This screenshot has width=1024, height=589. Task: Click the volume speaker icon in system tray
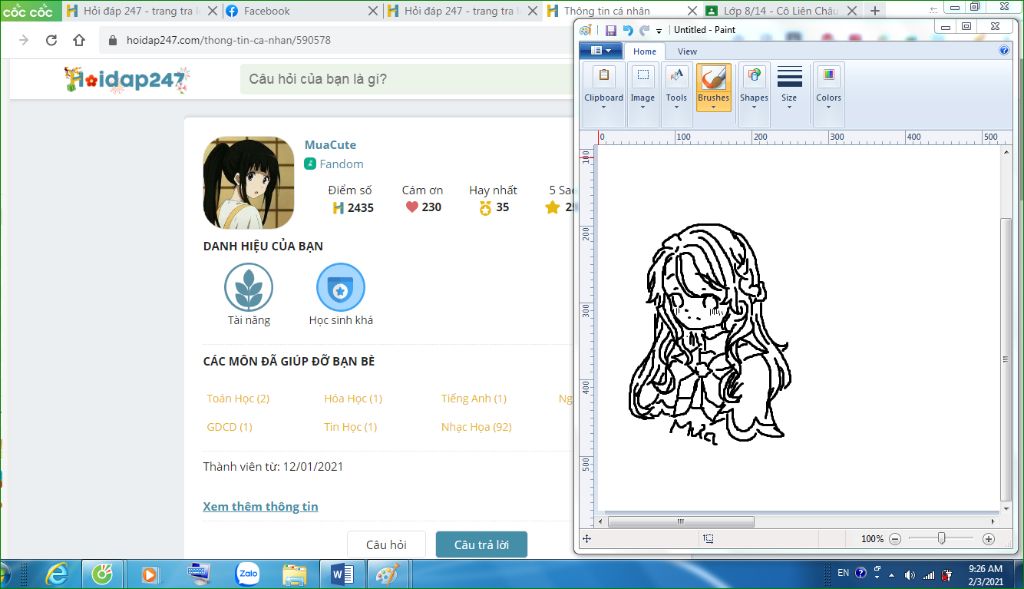pyautogui.click(x=909, y=575)
